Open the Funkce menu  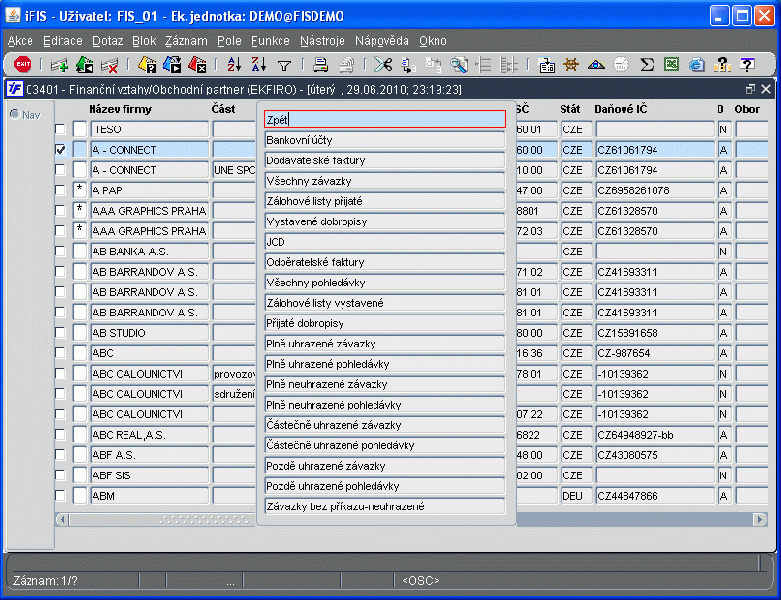[270, 41]
